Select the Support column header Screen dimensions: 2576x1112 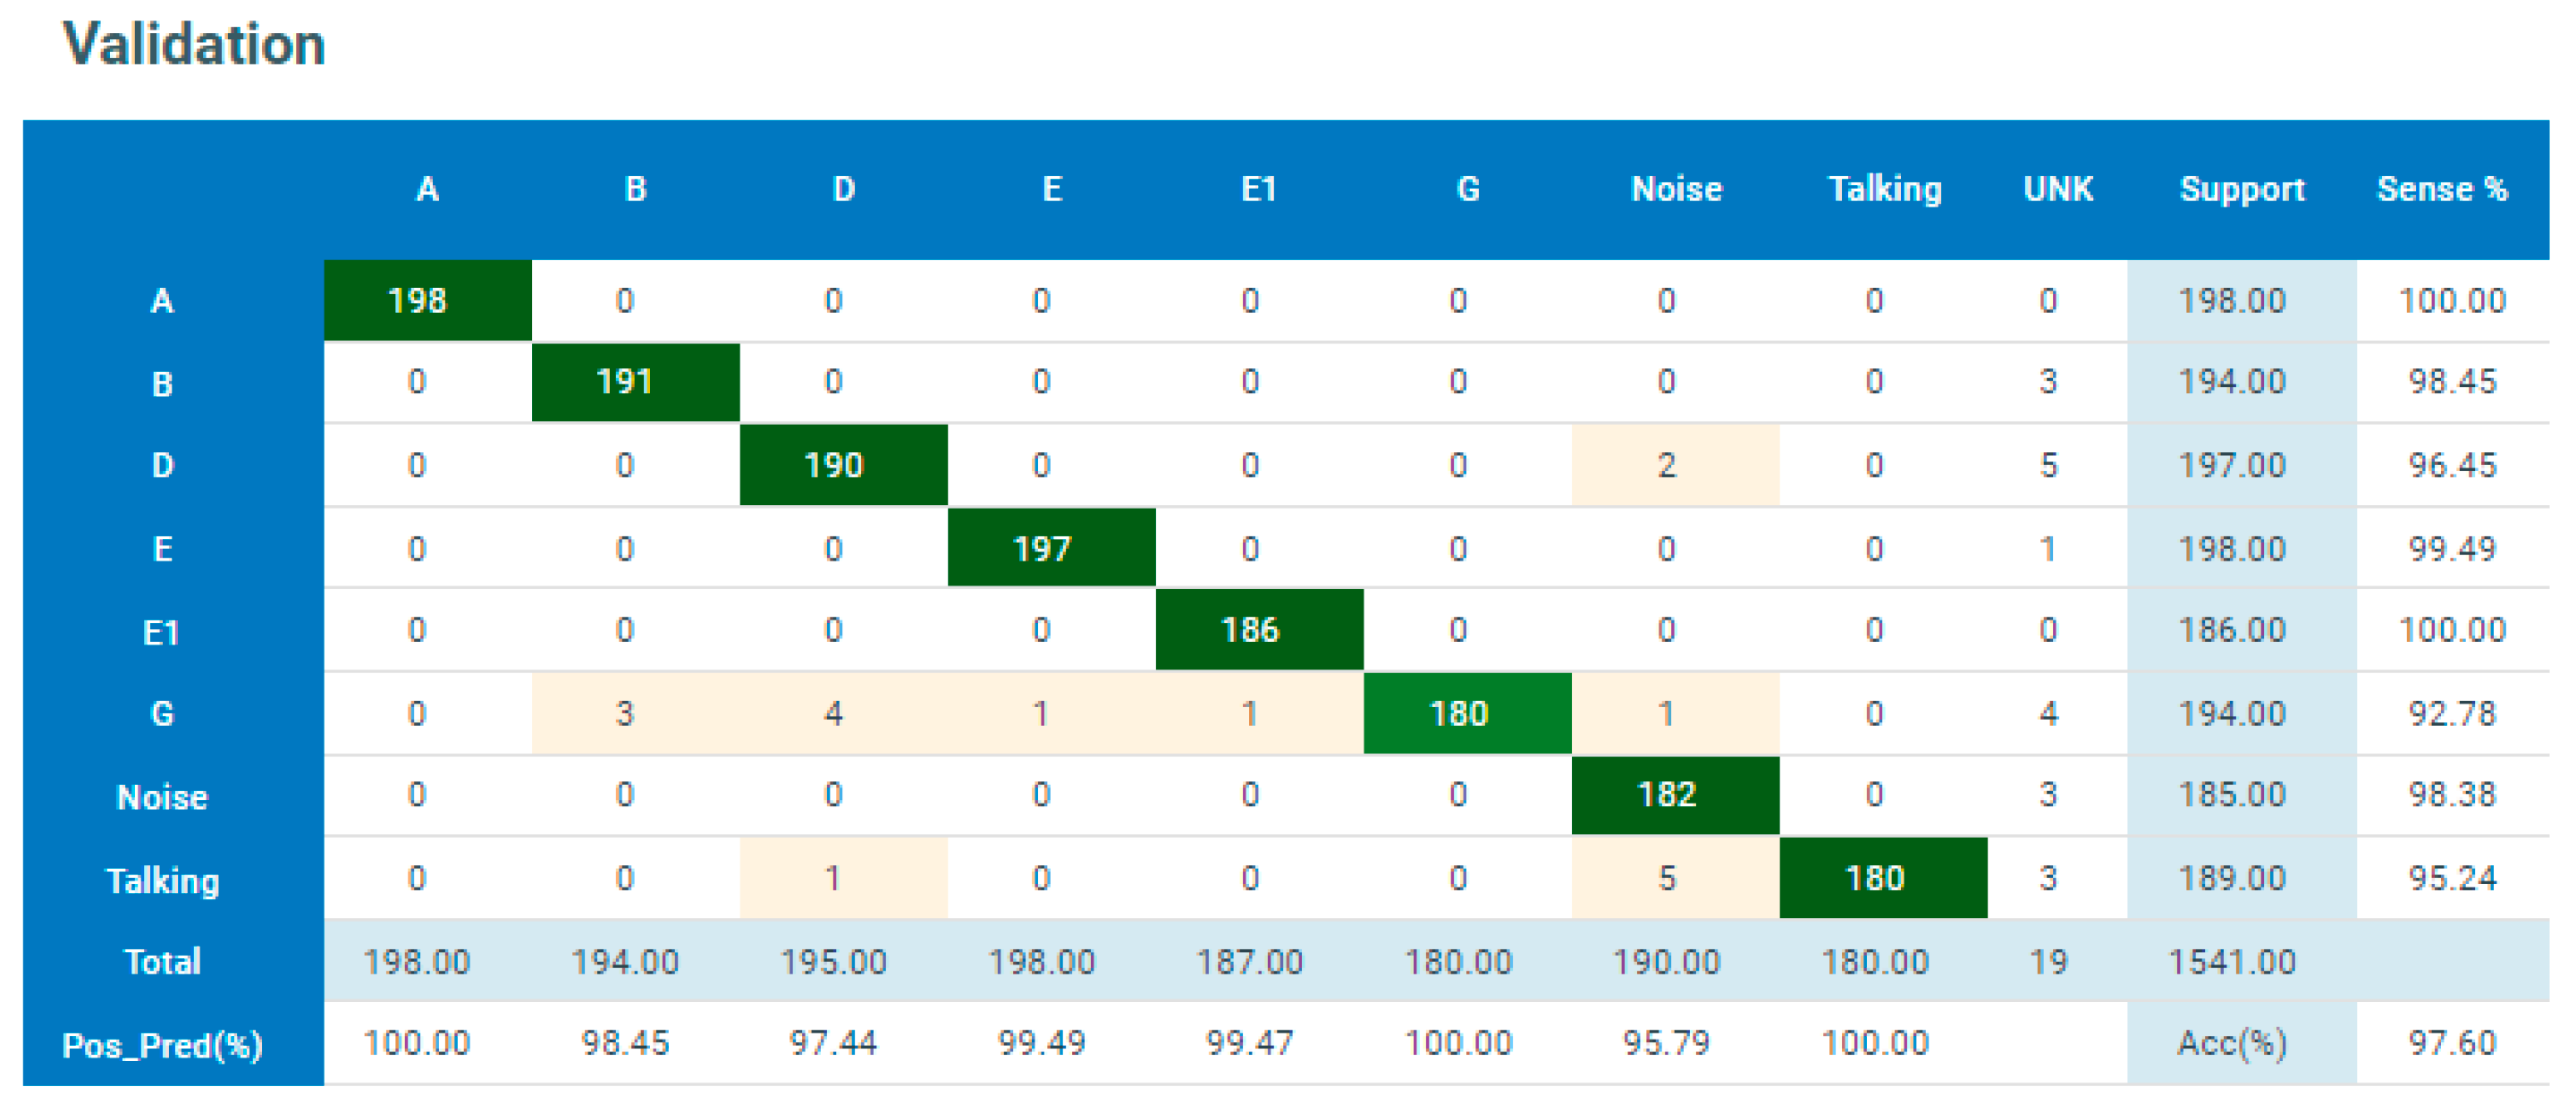(2241, 189)
